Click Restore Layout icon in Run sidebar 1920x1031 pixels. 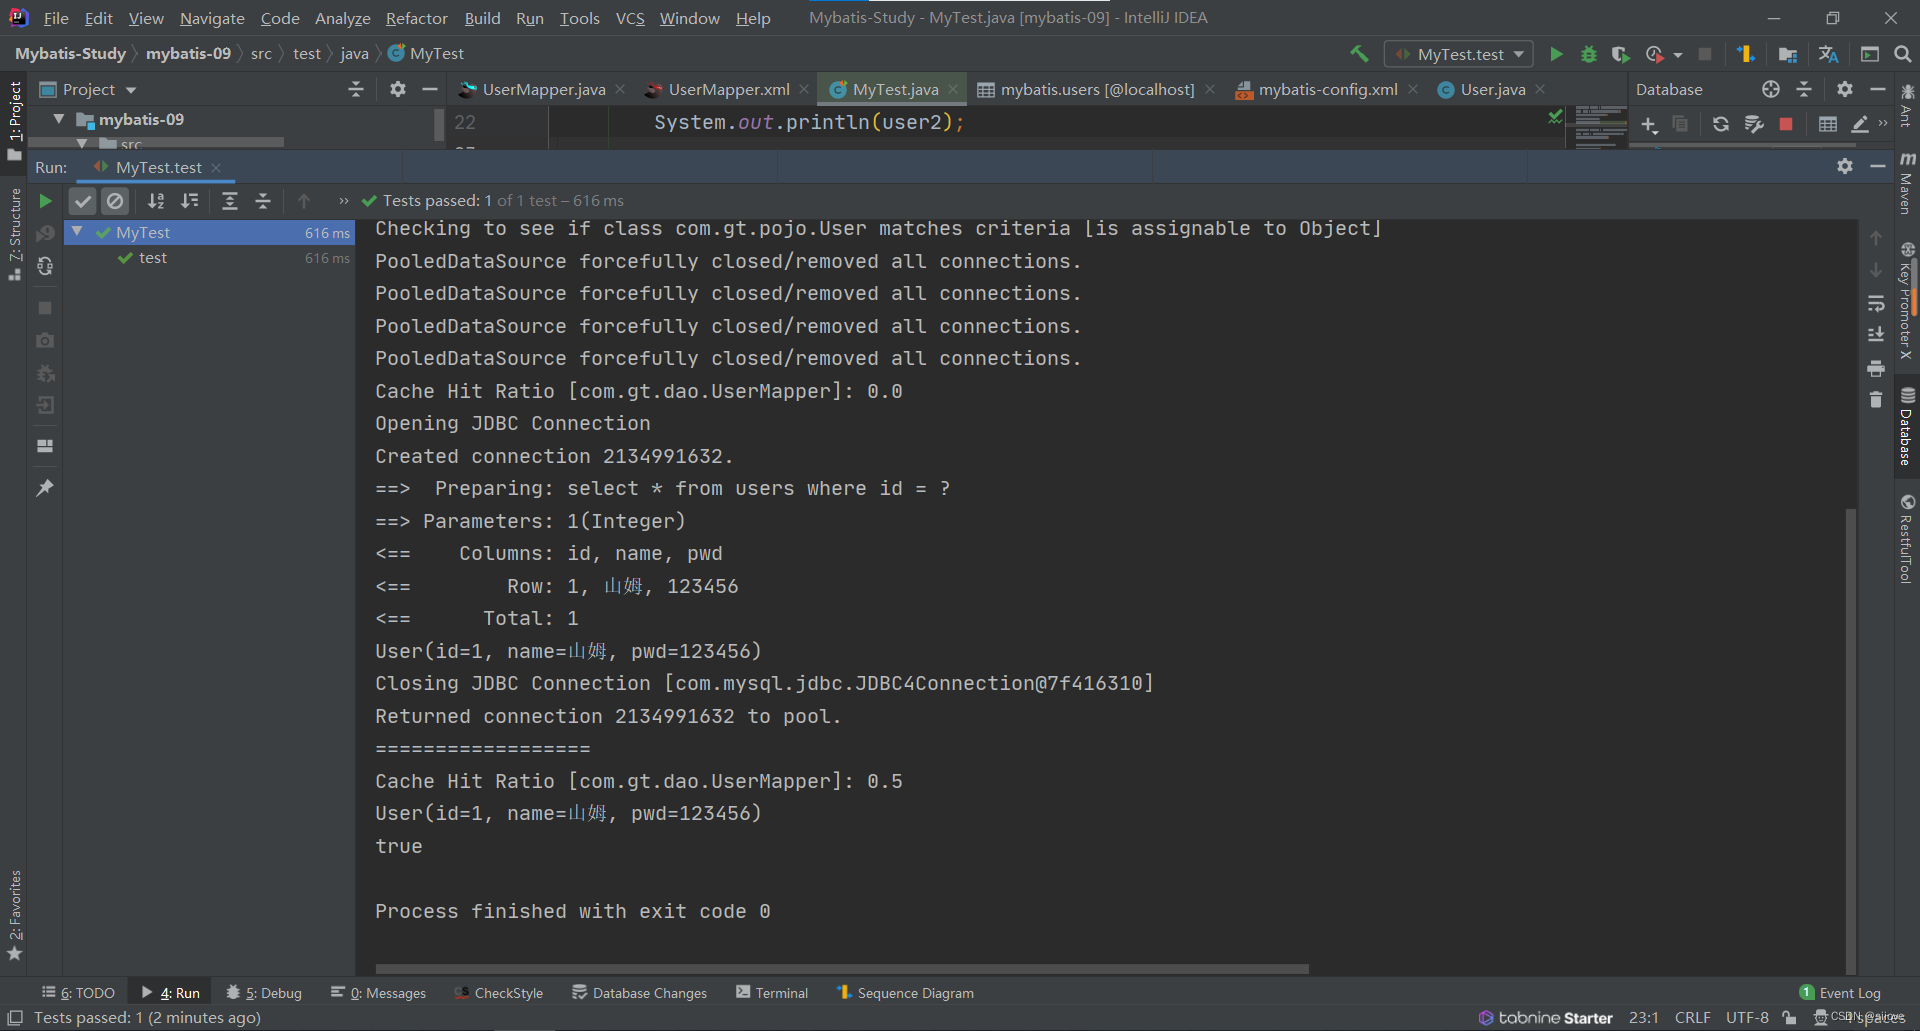pos(45,446)
